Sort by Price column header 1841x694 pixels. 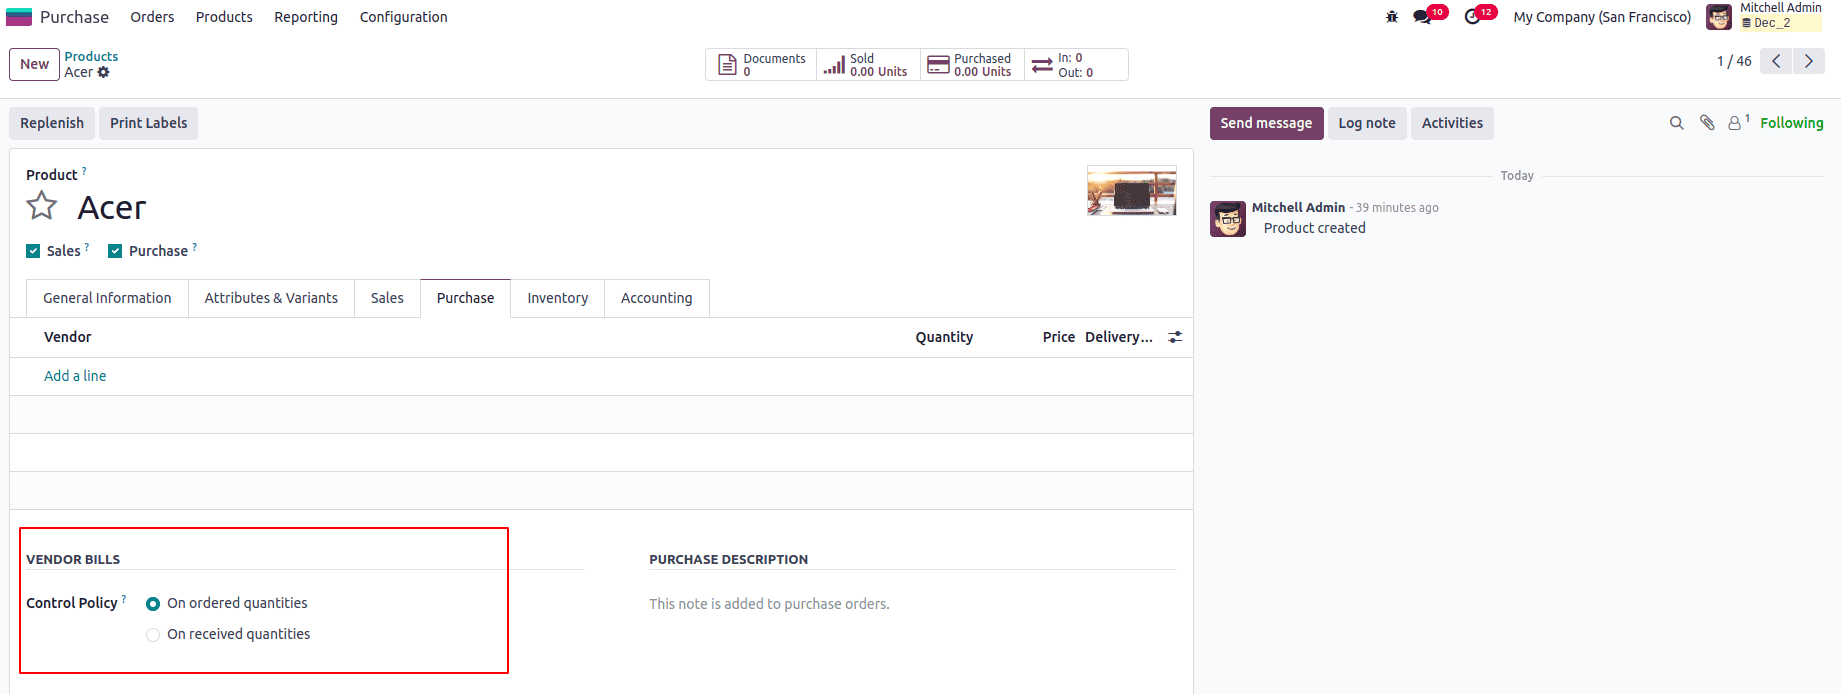1058,337
